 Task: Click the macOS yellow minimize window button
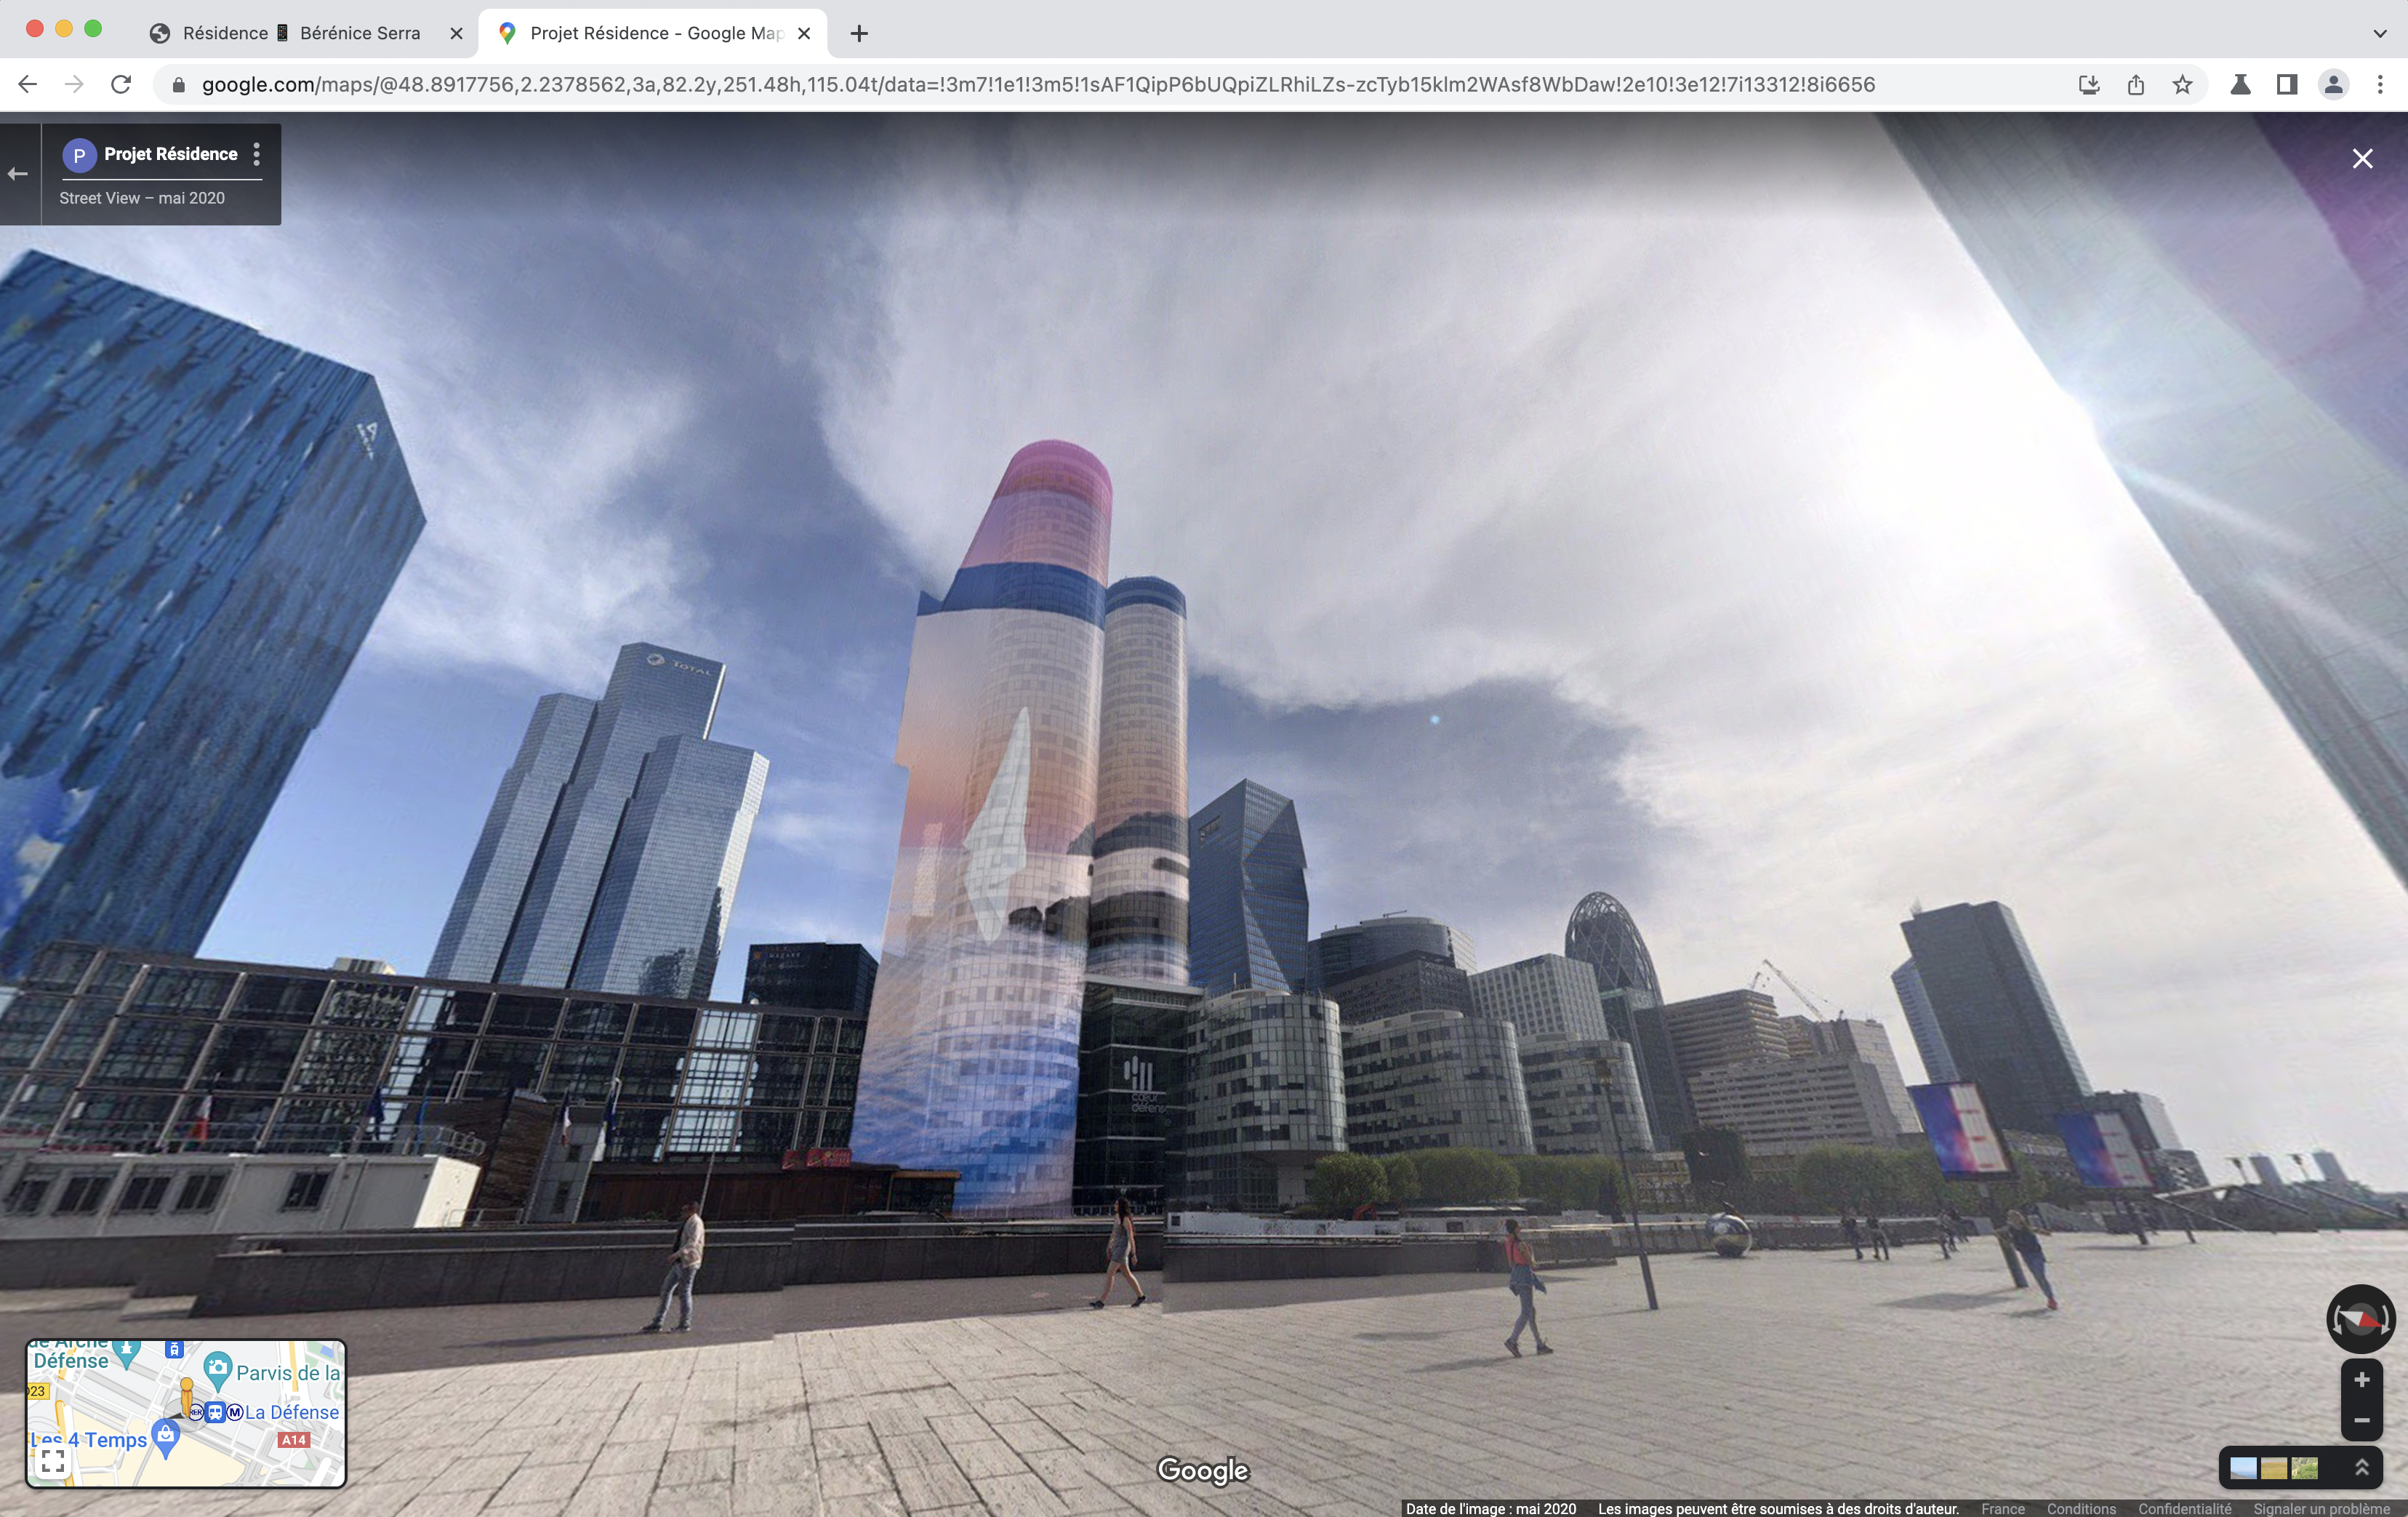click(64, 29)
